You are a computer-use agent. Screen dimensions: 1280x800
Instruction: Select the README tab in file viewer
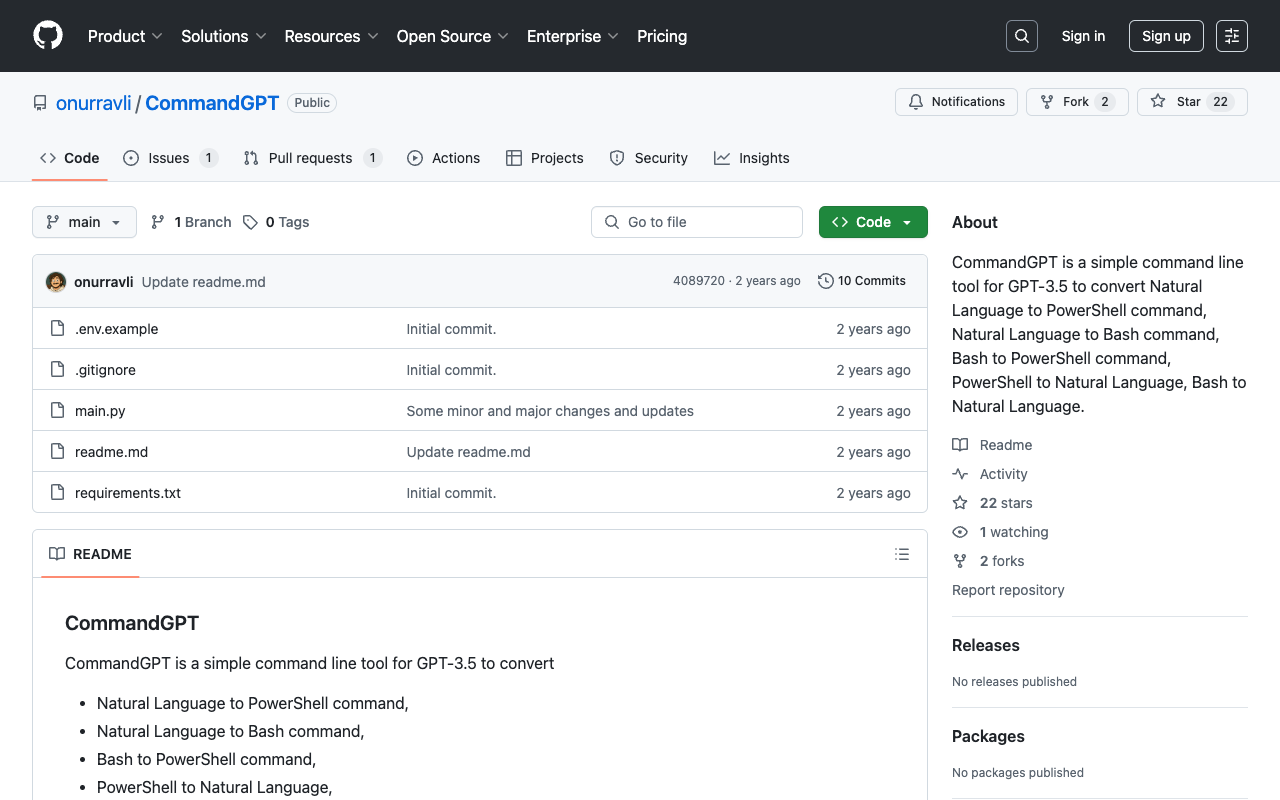(x=90, y=554)
